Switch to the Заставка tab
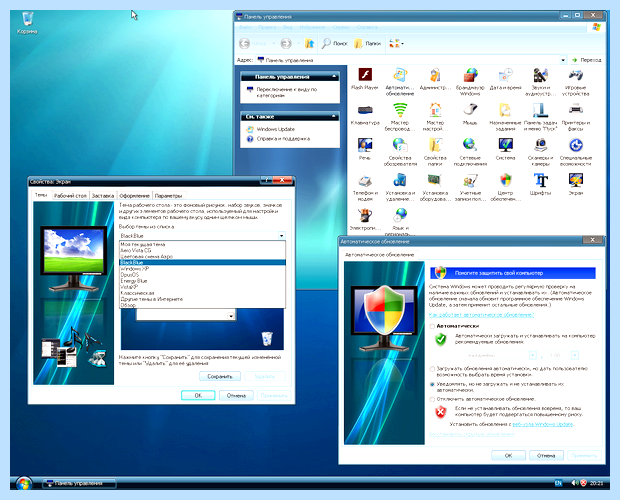620x500 pixels. (103, 196)
